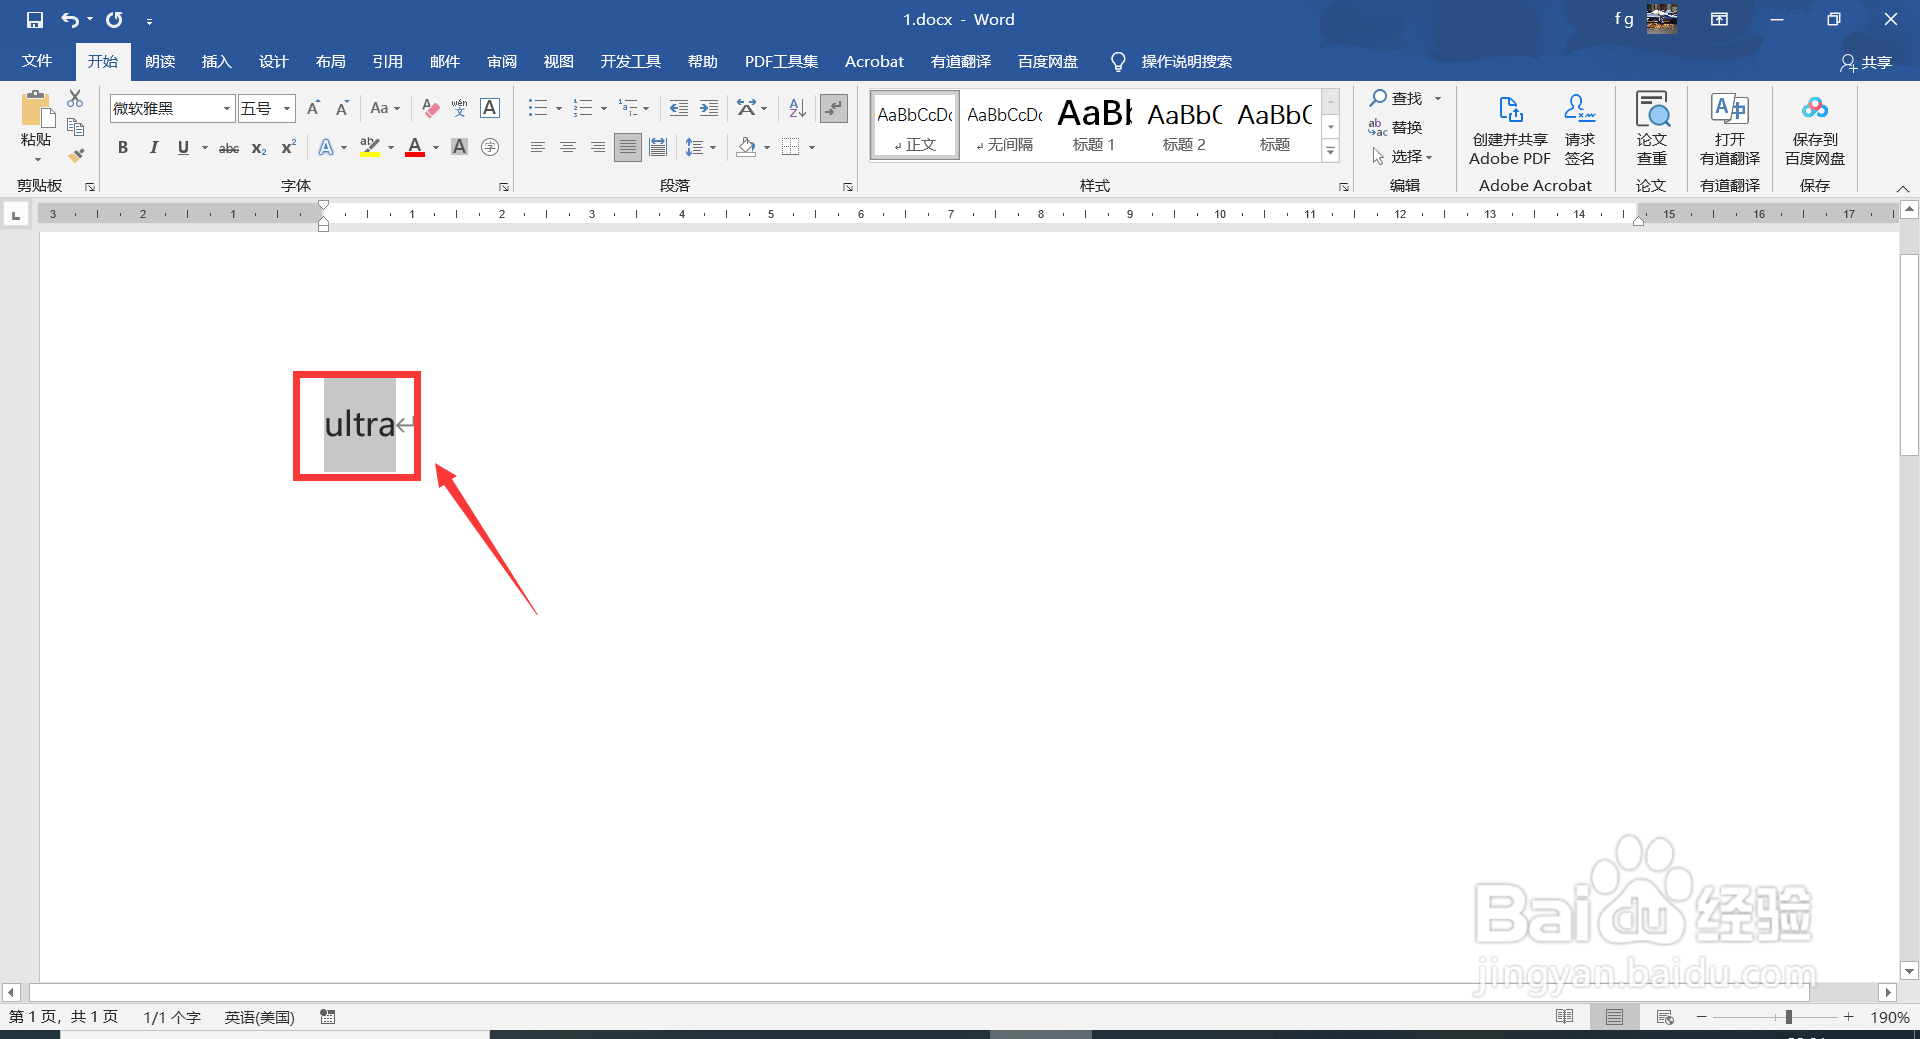Open font dialog launcher in 字体 group
Image resolution: width=1920 pixels, height=1039 pixels.
[x=503, y=187]
